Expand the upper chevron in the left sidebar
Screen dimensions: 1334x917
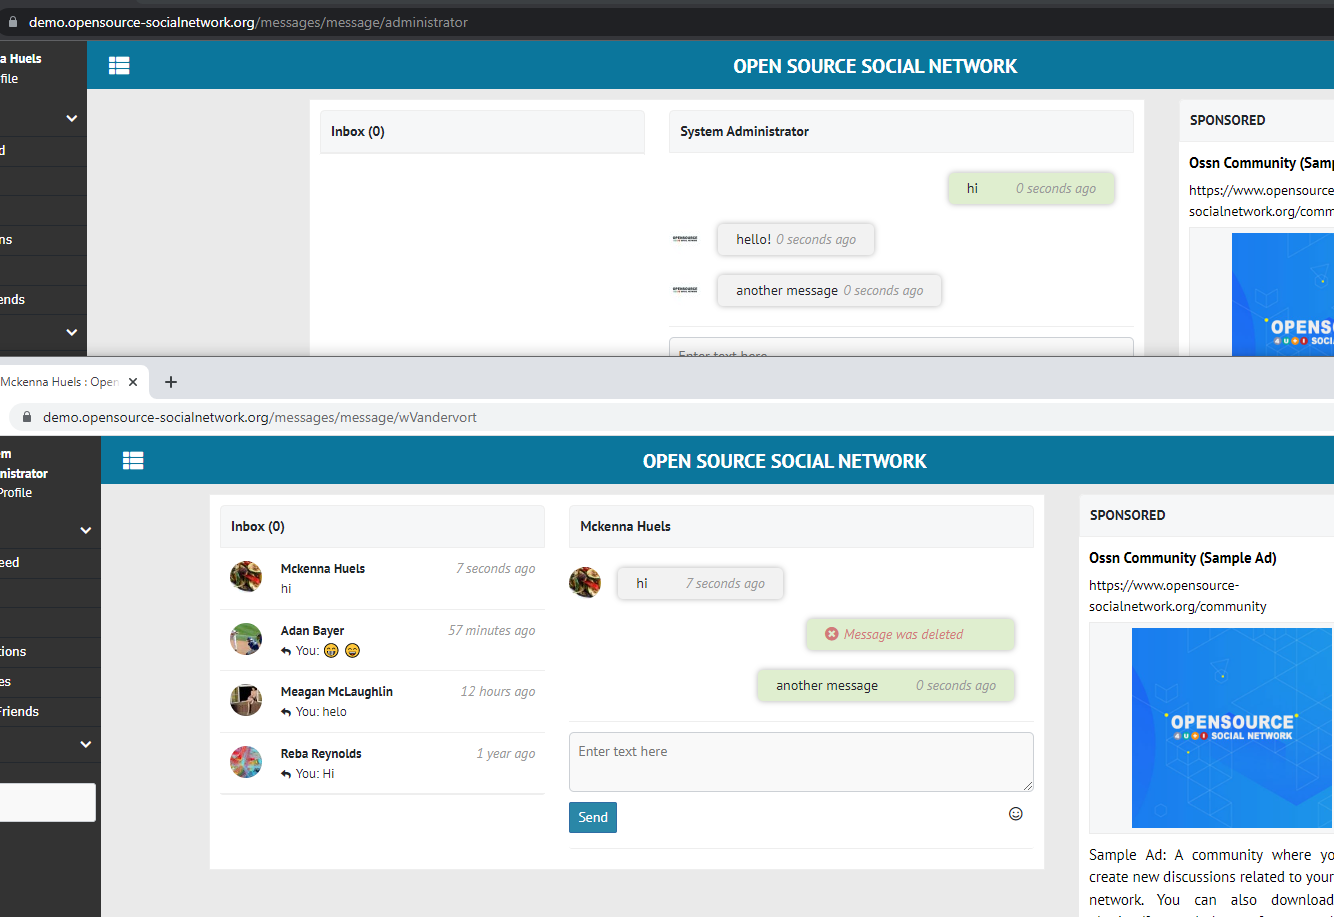tap(70, 117)
